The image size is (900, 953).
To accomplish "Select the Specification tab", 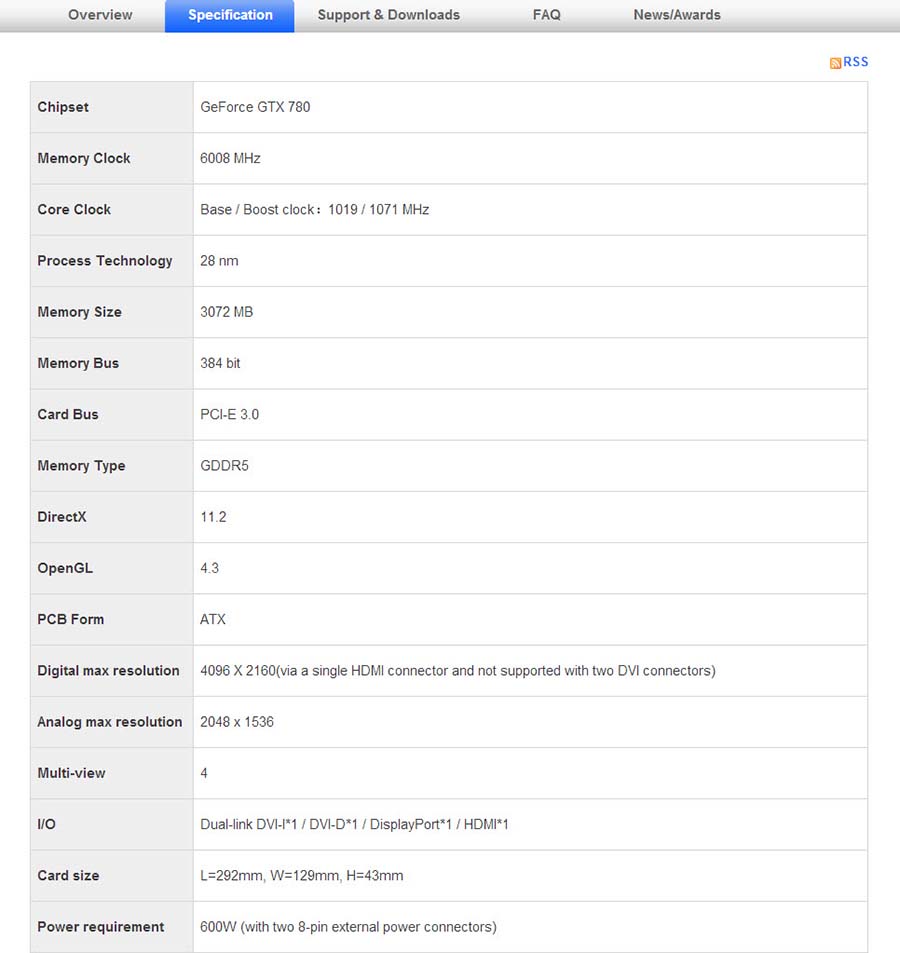I will tap(230, 15).
